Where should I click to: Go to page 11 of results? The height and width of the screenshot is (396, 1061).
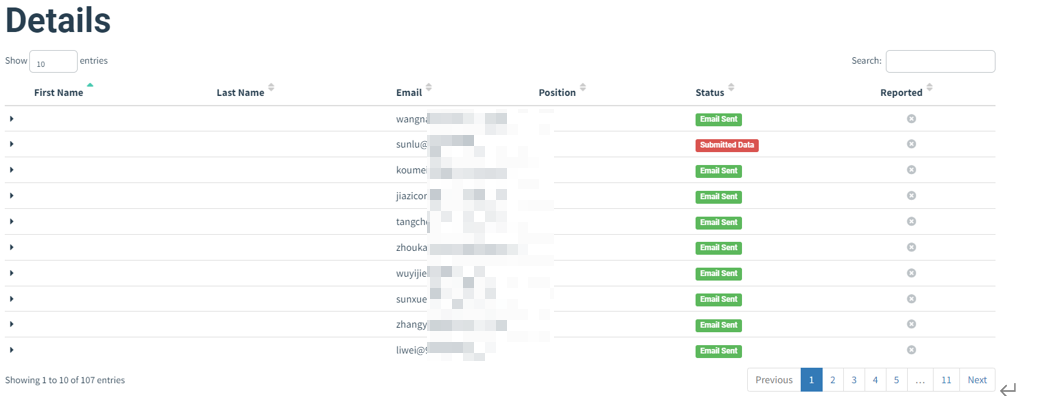click(946, 380)
